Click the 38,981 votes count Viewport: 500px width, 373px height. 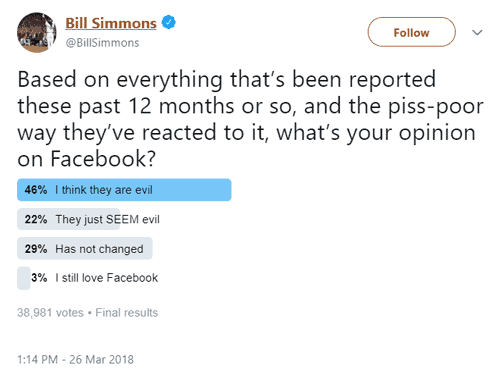50,313
